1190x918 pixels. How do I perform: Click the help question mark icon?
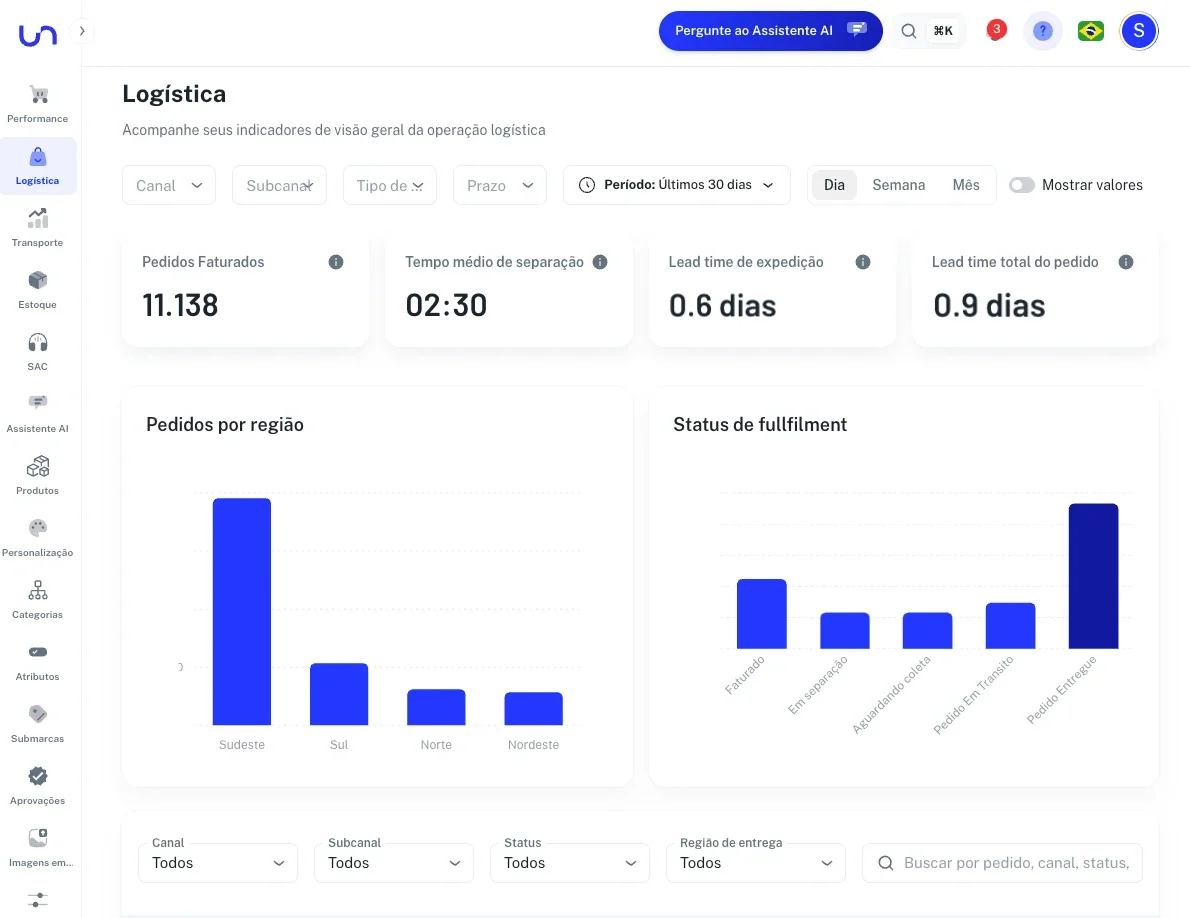point(1042,31)
